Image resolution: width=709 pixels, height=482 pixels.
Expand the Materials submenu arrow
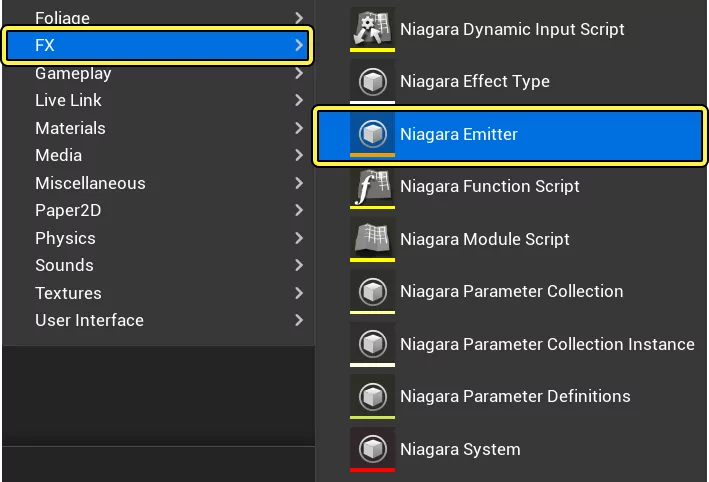[x=298, y=128]
